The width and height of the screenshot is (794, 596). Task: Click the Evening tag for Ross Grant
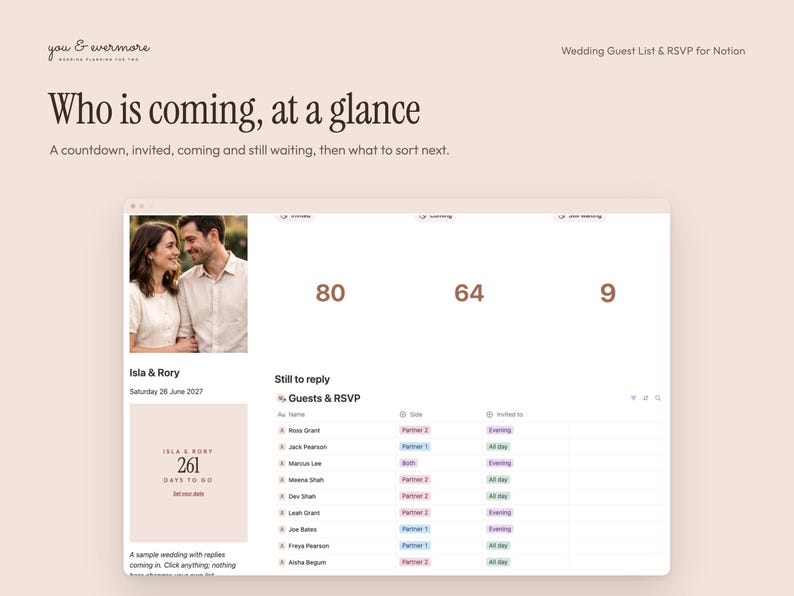pos(500,430)
